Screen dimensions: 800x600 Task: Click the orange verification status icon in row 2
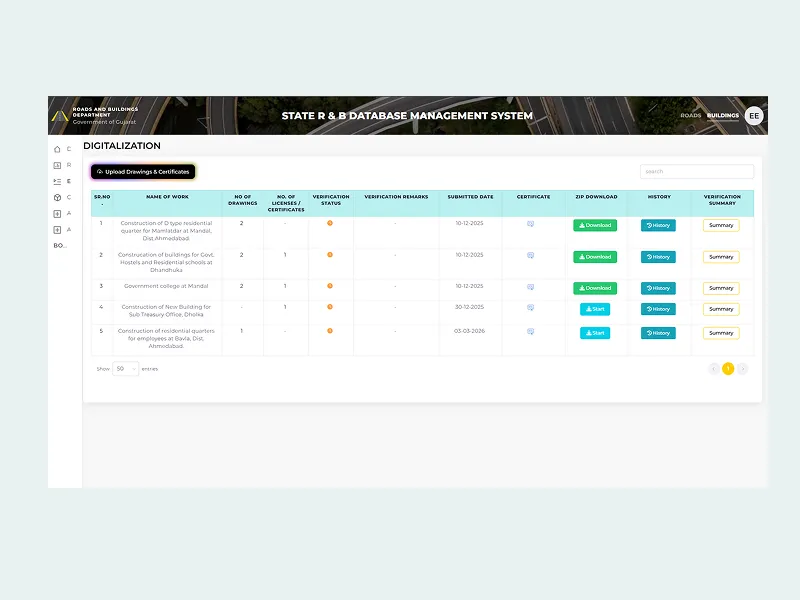330,254
